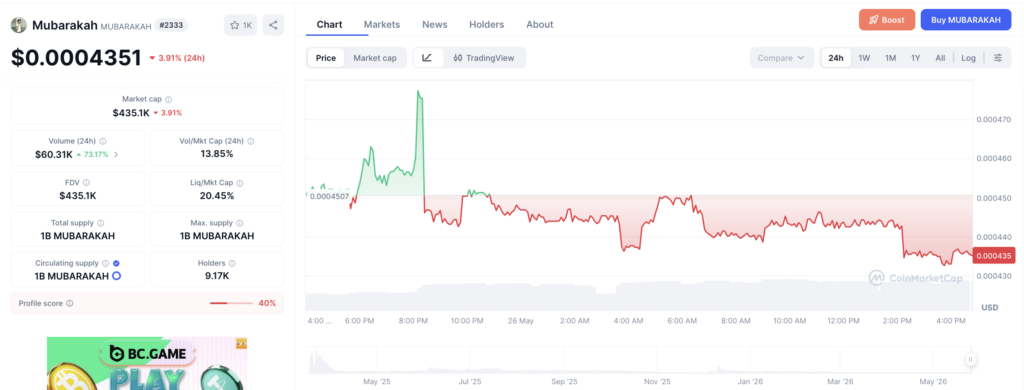Click the pause handle on range navigator
The width and height of the screenshot is (1024, 390).
click(x=970, y=359)
